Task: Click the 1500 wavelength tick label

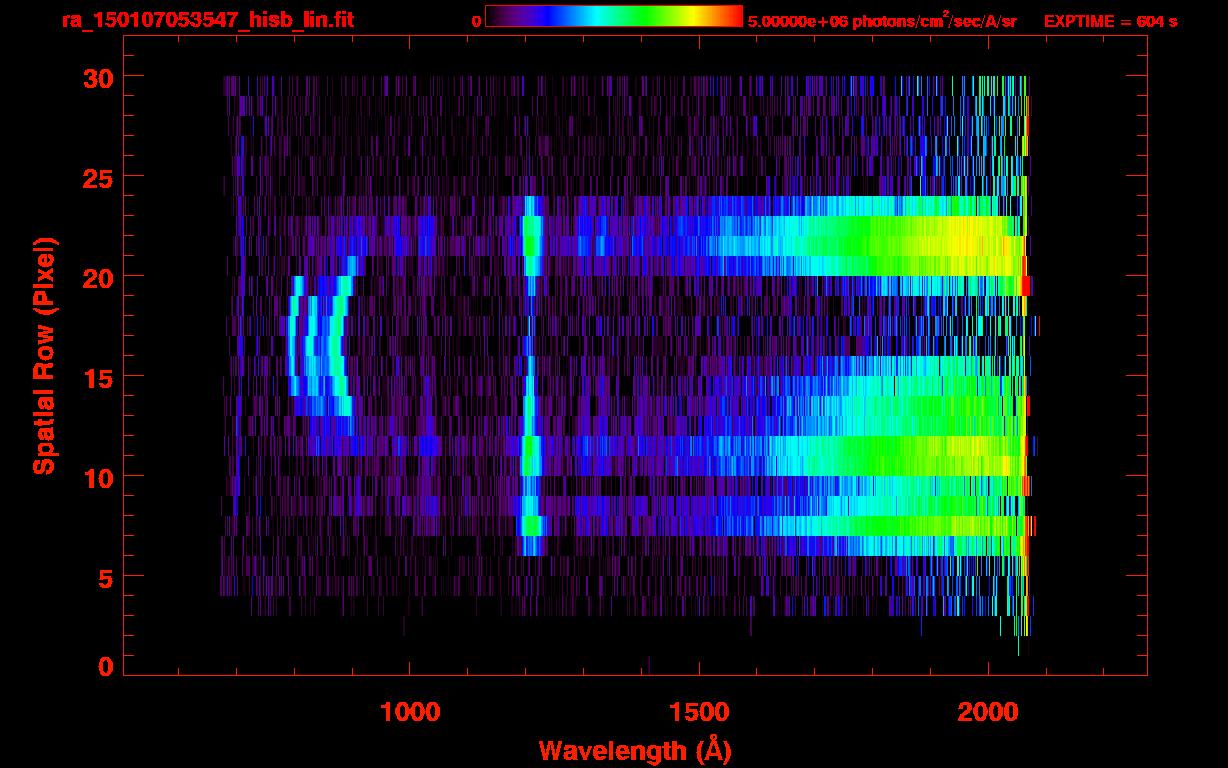Action: click(x=699, y=711)
